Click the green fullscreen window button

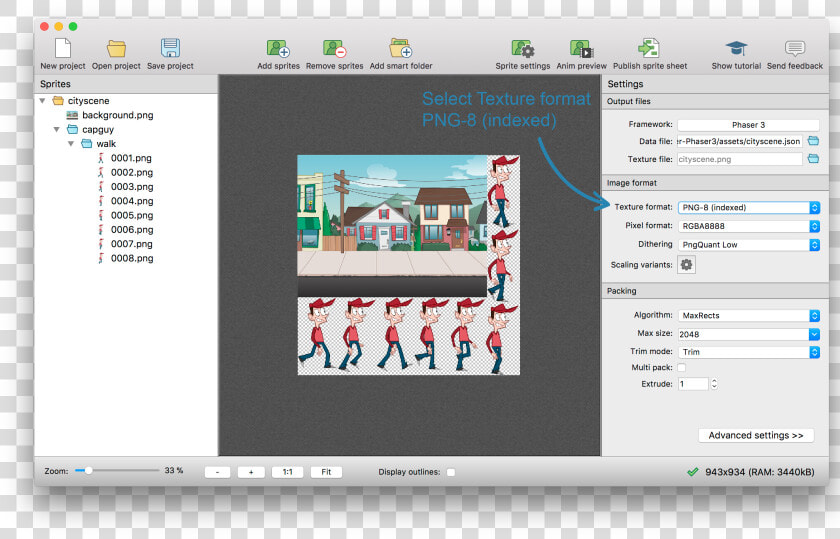[x=73, y=26]
